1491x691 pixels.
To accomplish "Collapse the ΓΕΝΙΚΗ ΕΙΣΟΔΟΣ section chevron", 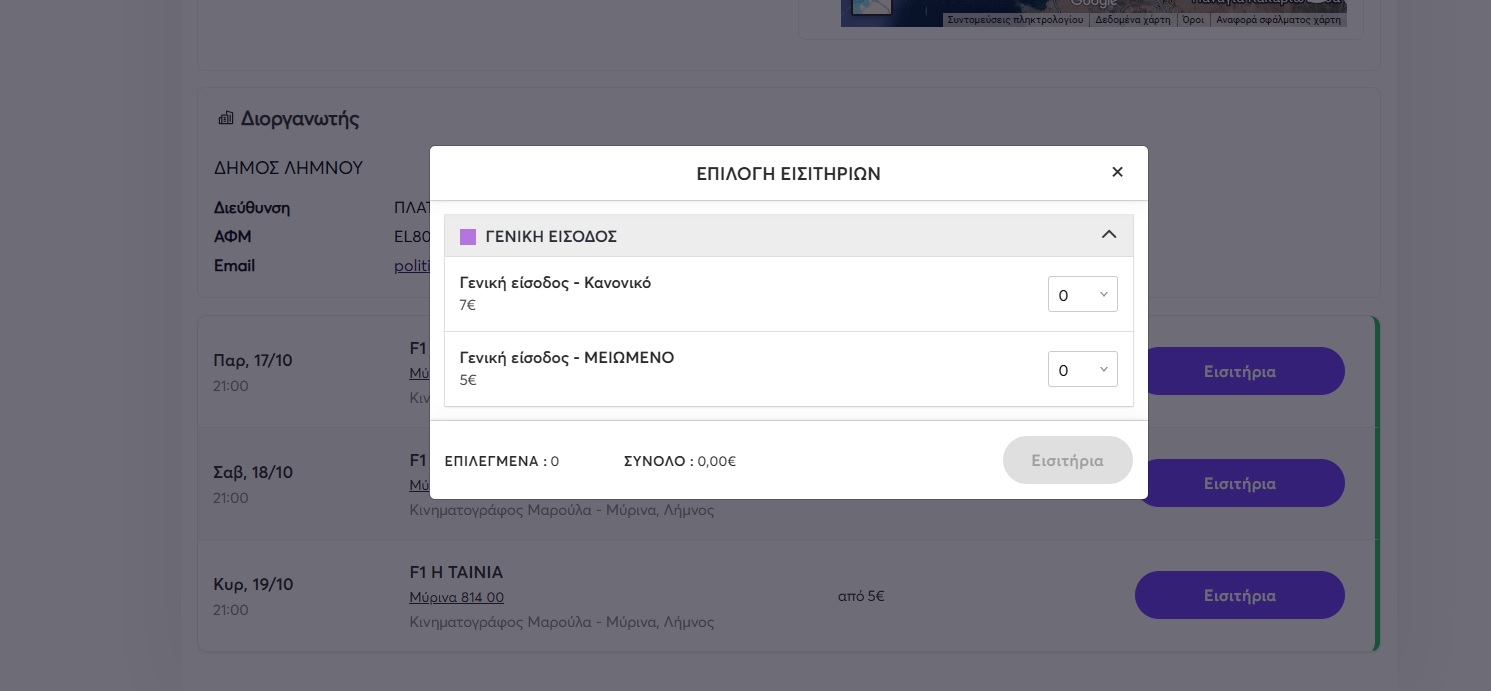I will coord(1108,235).
